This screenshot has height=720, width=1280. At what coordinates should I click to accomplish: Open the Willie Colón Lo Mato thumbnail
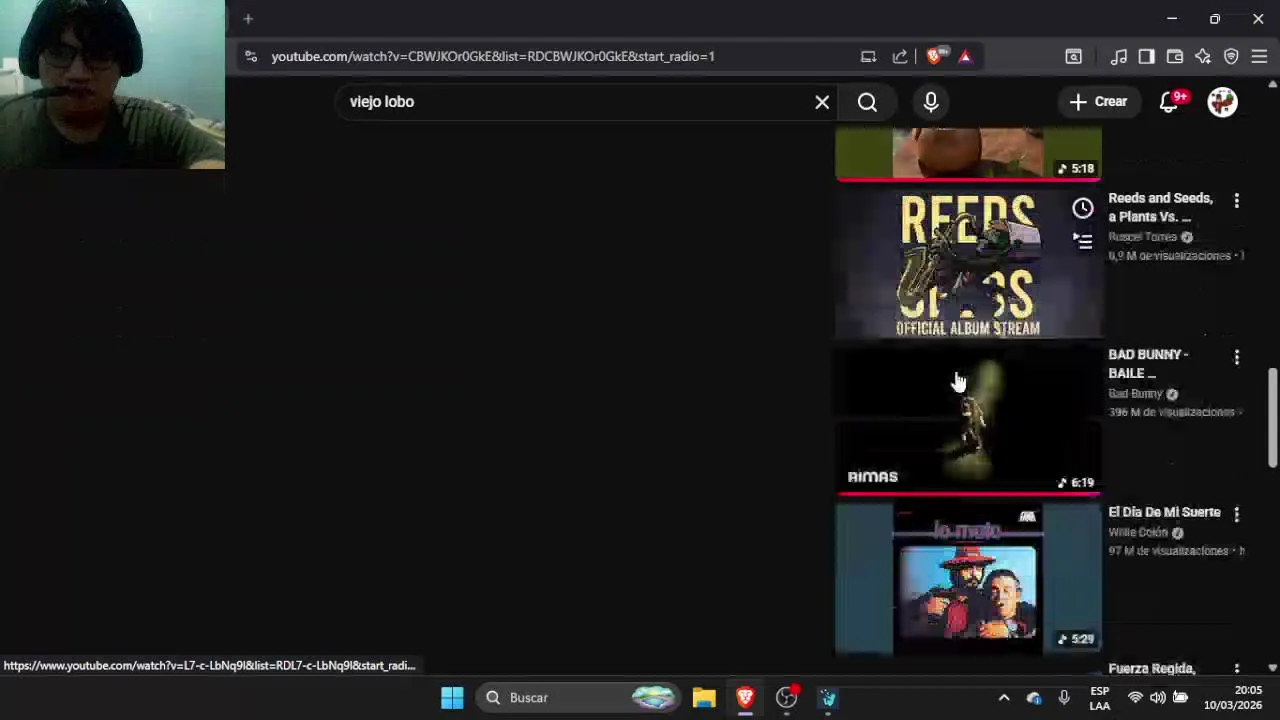[968, 579]
